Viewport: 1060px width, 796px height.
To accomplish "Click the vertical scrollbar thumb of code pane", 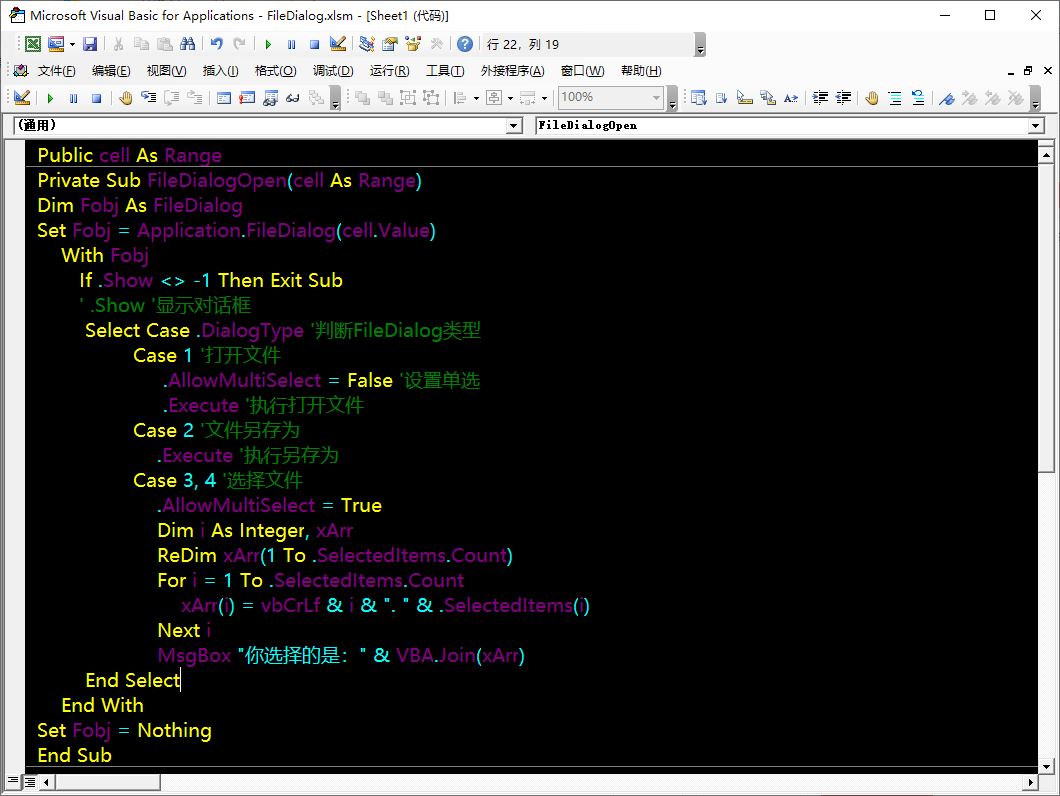I will [1046, 319].
